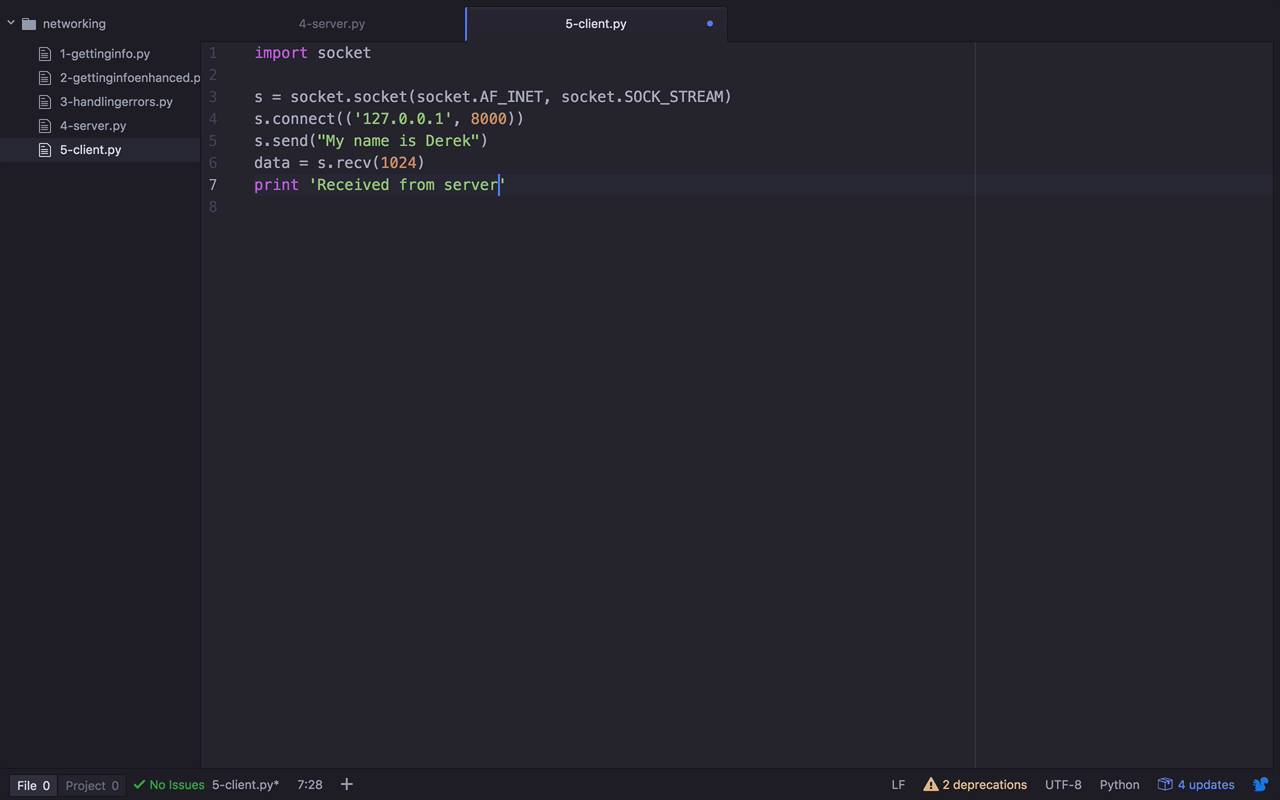
Task: Click line number 7 in gutter
Action: tap(213, 185)
